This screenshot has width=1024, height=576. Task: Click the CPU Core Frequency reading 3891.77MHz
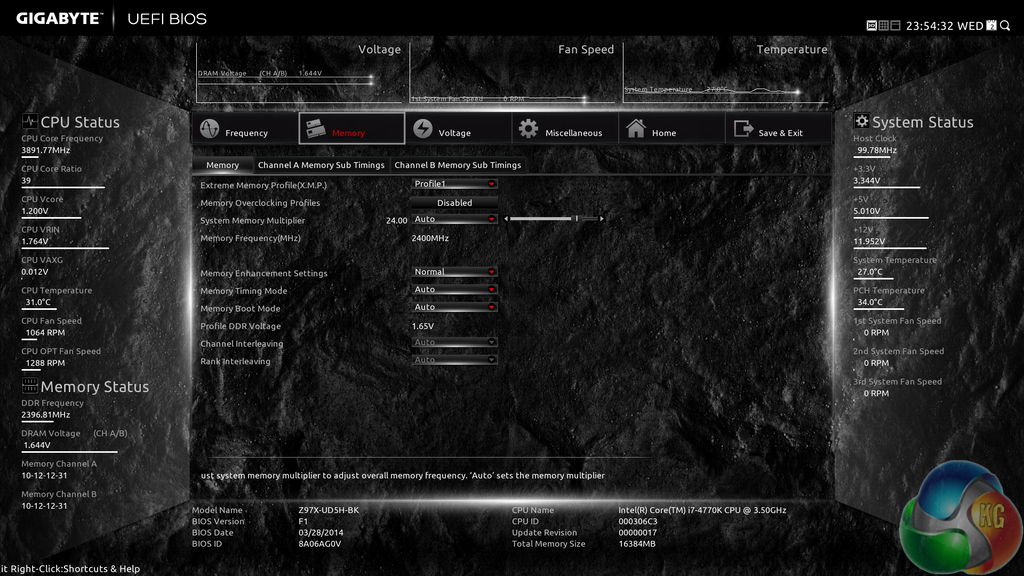pyautogui.click(x=46, y=150)
